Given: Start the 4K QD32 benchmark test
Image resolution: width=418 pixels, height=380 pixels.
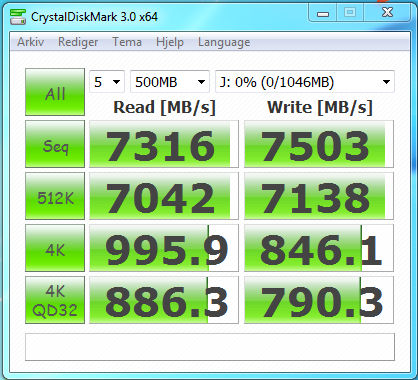Looking at the screenshot, I should pyautogui.click(x=55, y=300).
